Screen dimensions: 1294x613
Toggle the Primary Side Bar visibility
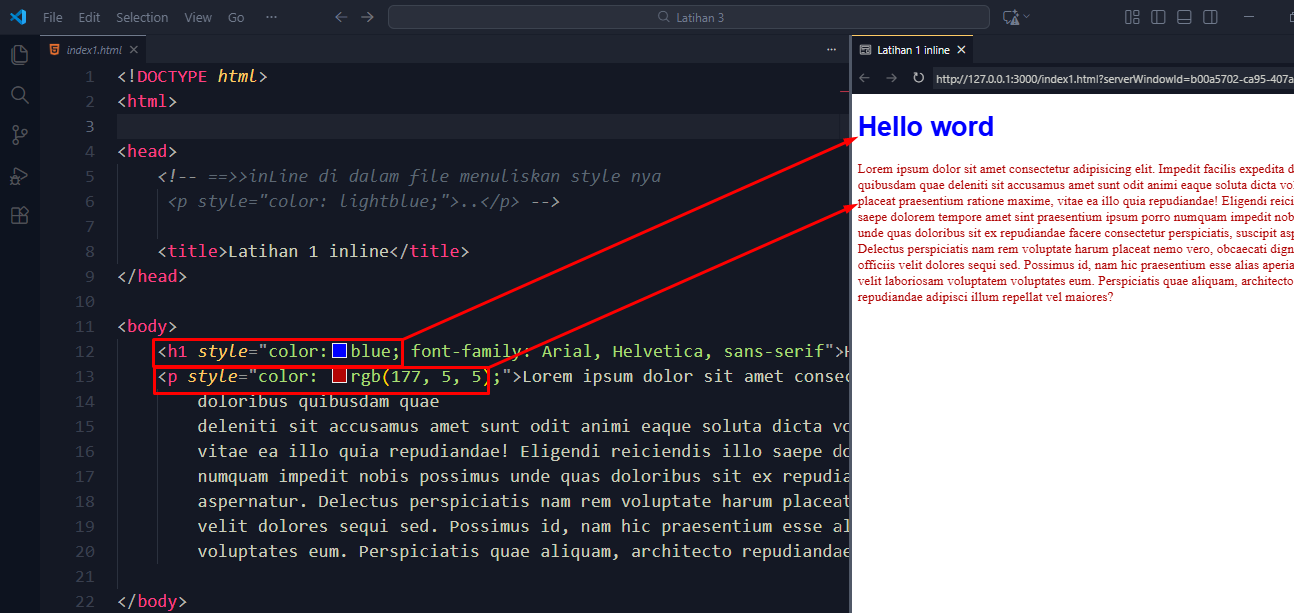click(1158, 17)
